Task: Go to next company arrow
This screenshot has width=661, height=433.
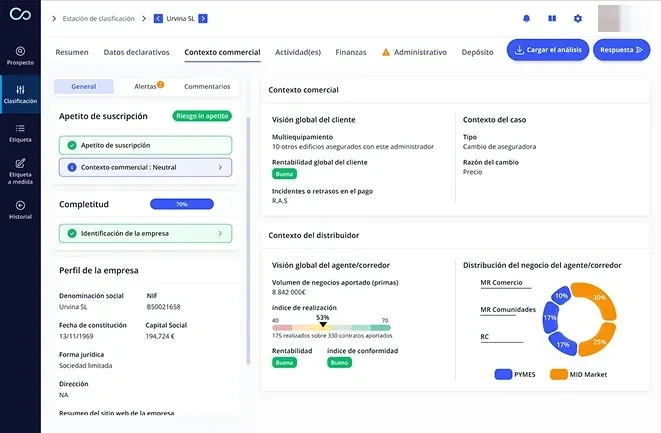Action: [203, 19]
